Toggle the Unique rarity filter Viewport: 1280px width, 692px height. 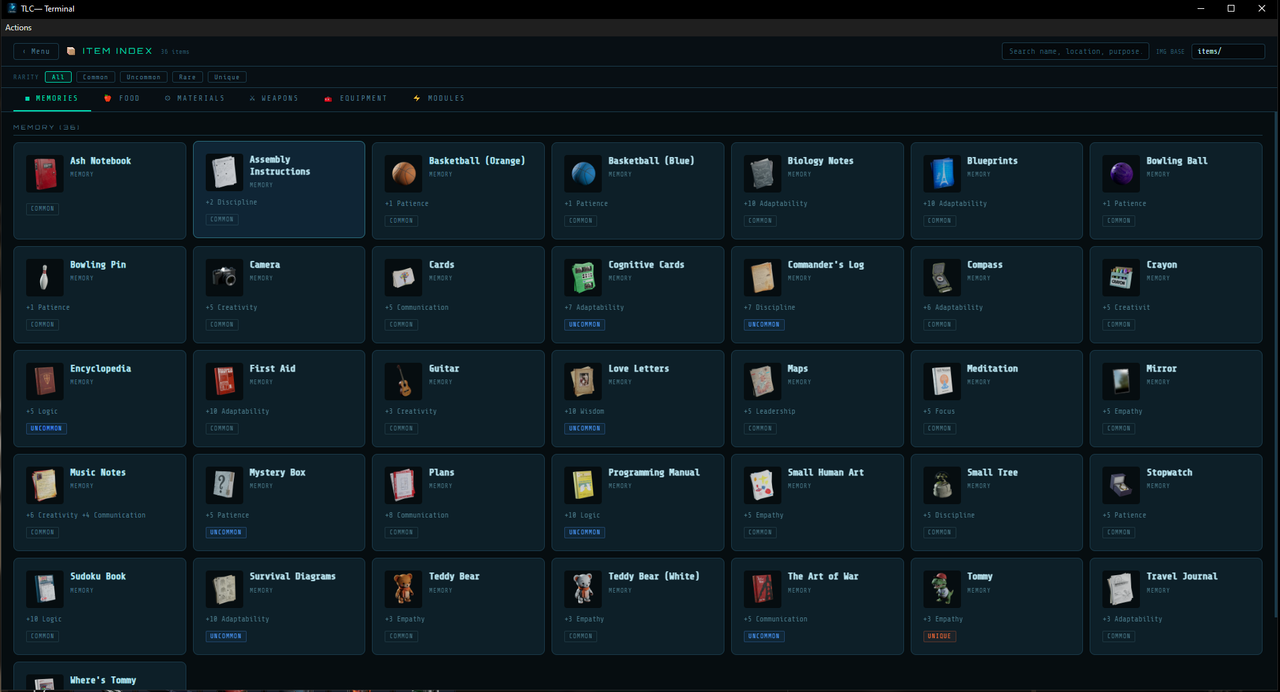coord(227,77)
